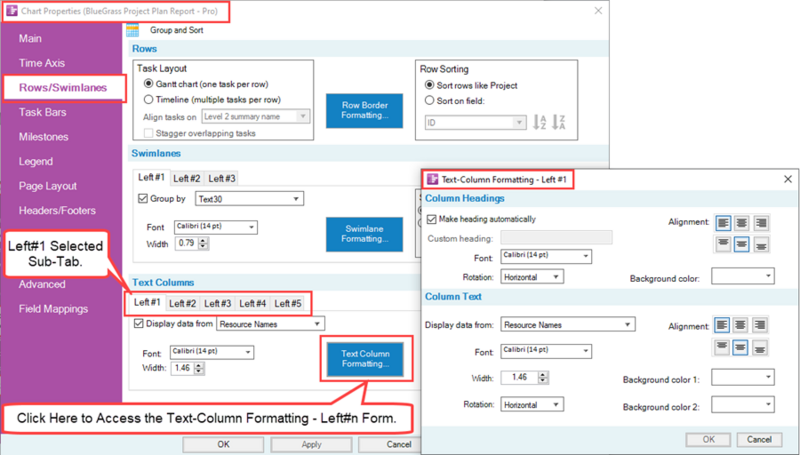Open Background color 1 swatch picker

pyautogui.click(x=743, y=377)
